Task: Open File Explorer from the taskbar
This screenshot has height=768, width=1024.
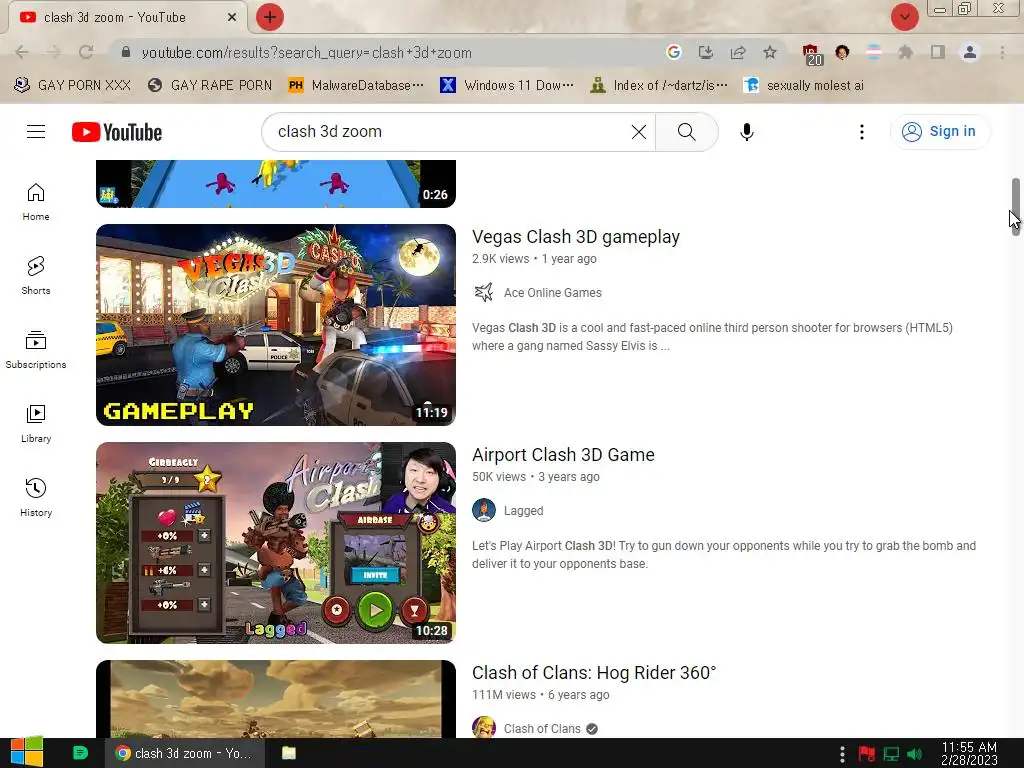Action: (x=289, y=753)
